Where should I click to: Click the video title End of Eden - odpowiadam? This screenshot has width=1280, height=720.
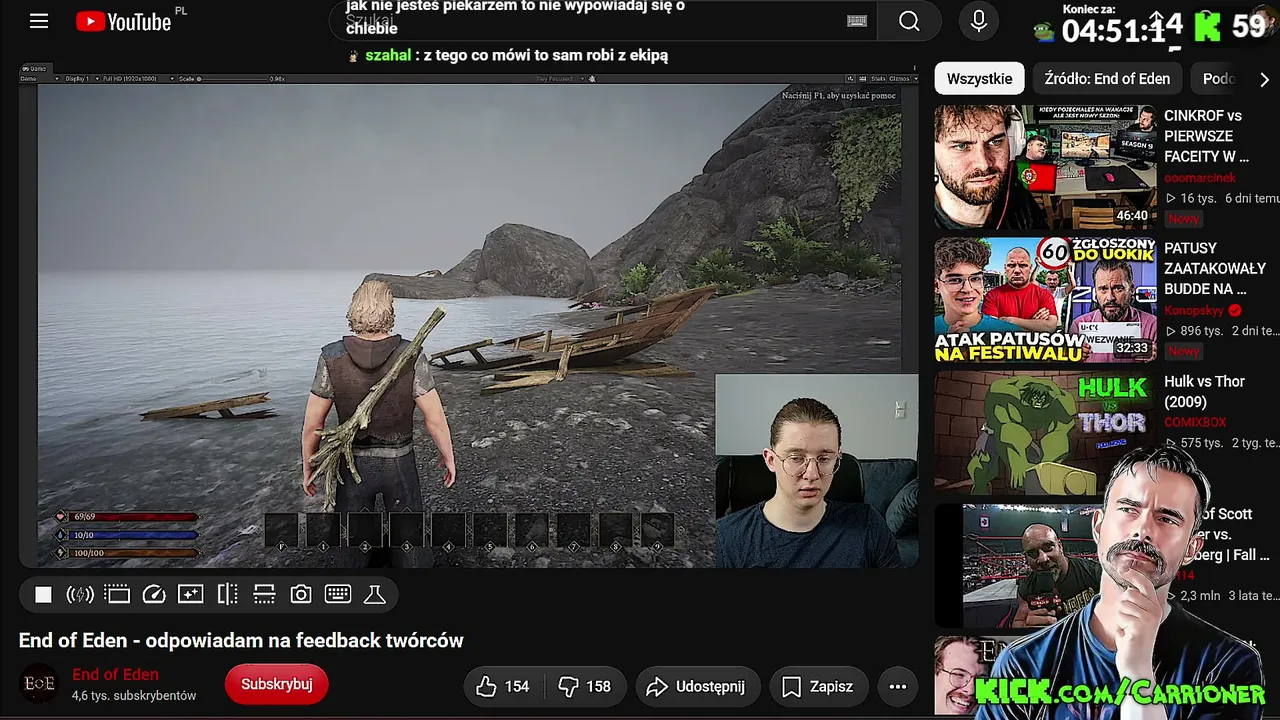[241, 641]
